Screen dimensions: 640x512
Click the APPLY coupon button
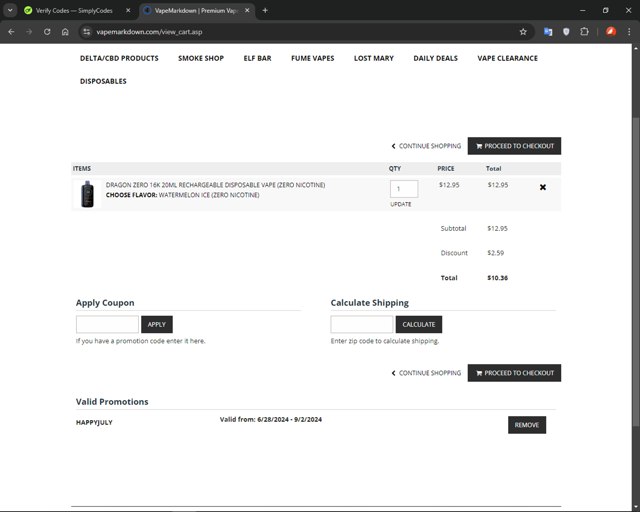[x=157, y=324]
